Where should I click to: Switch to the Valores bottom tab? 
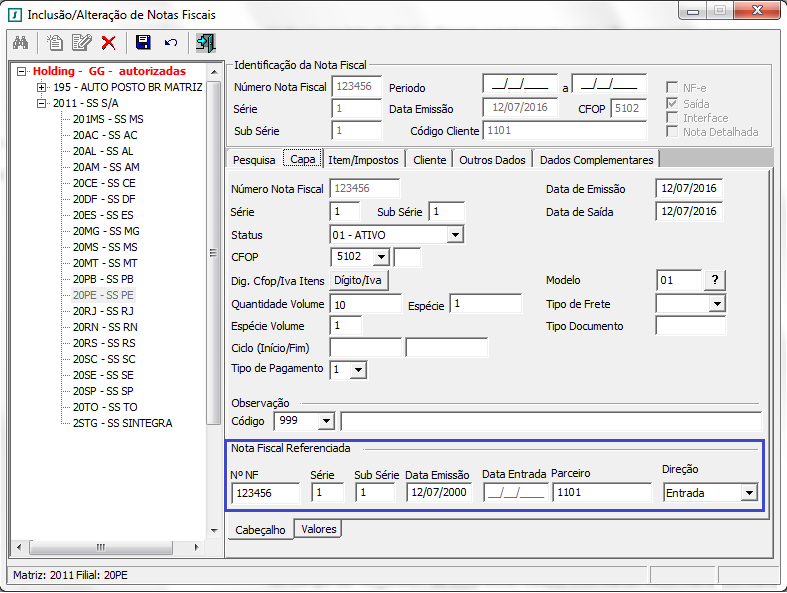click(318, 529)
